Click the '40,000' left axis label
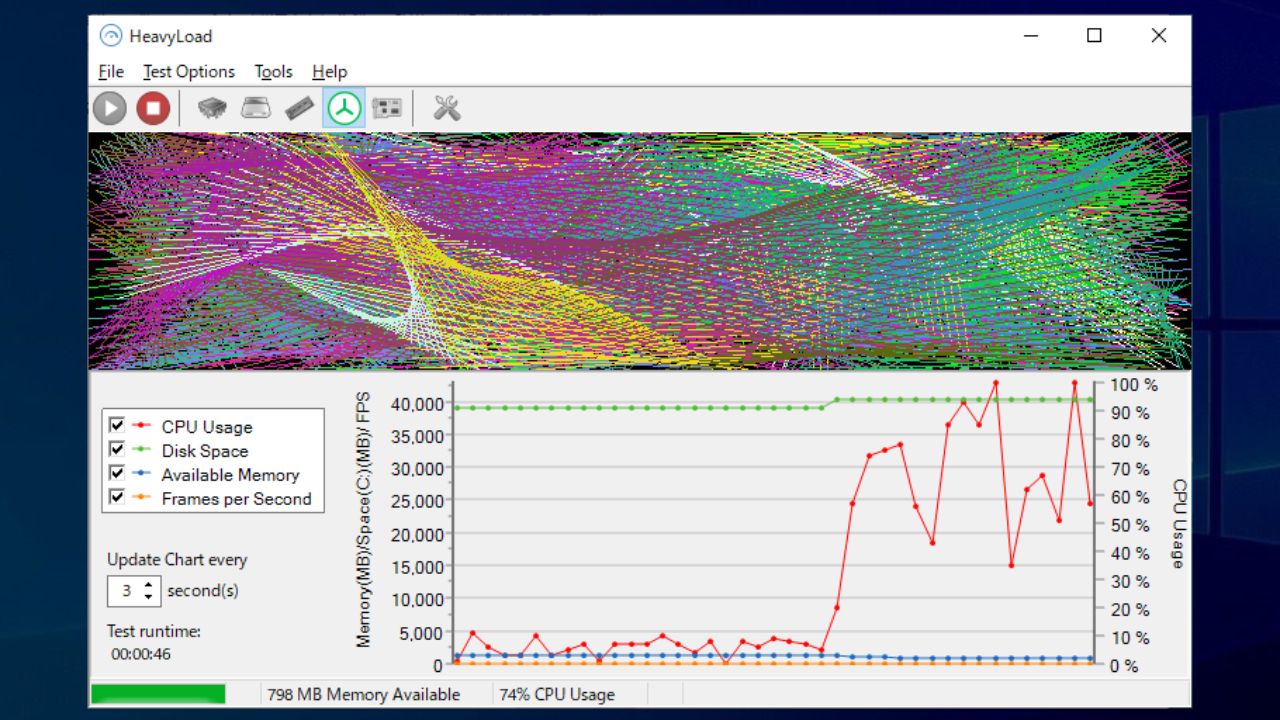 point(416,403)
